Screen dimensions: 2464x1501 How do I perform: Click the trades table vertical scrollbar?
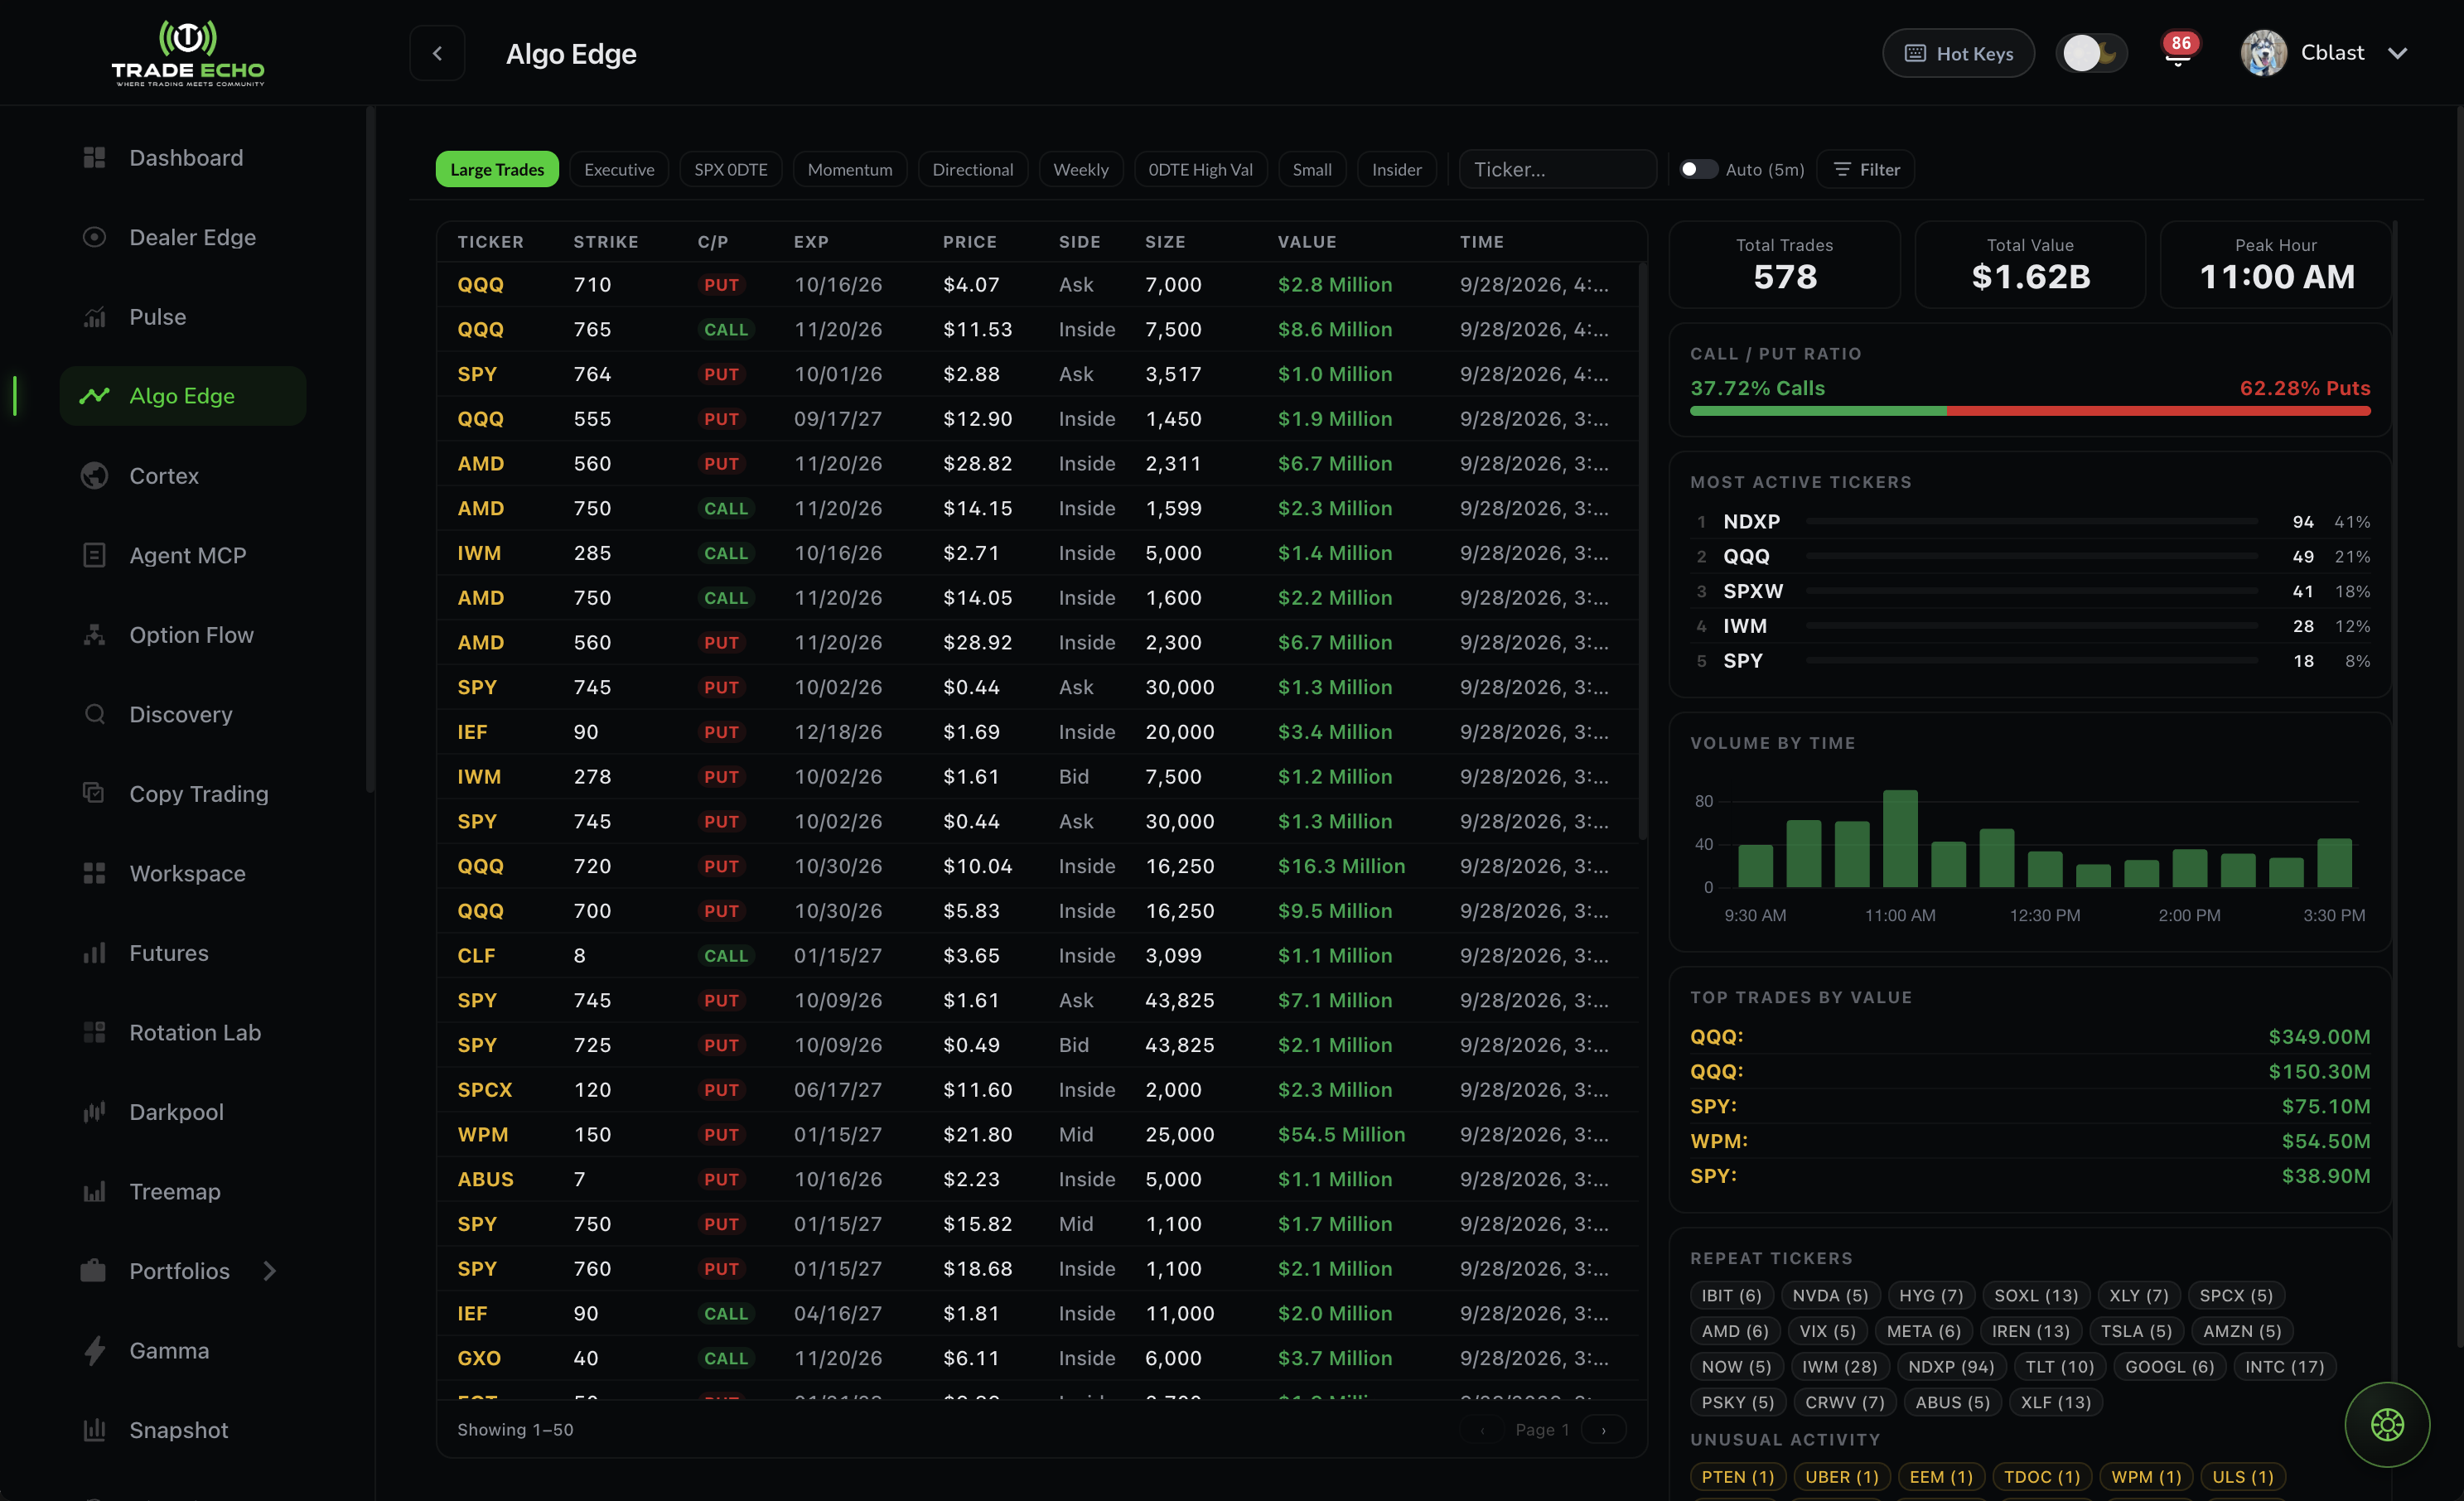coord(1642,552)
